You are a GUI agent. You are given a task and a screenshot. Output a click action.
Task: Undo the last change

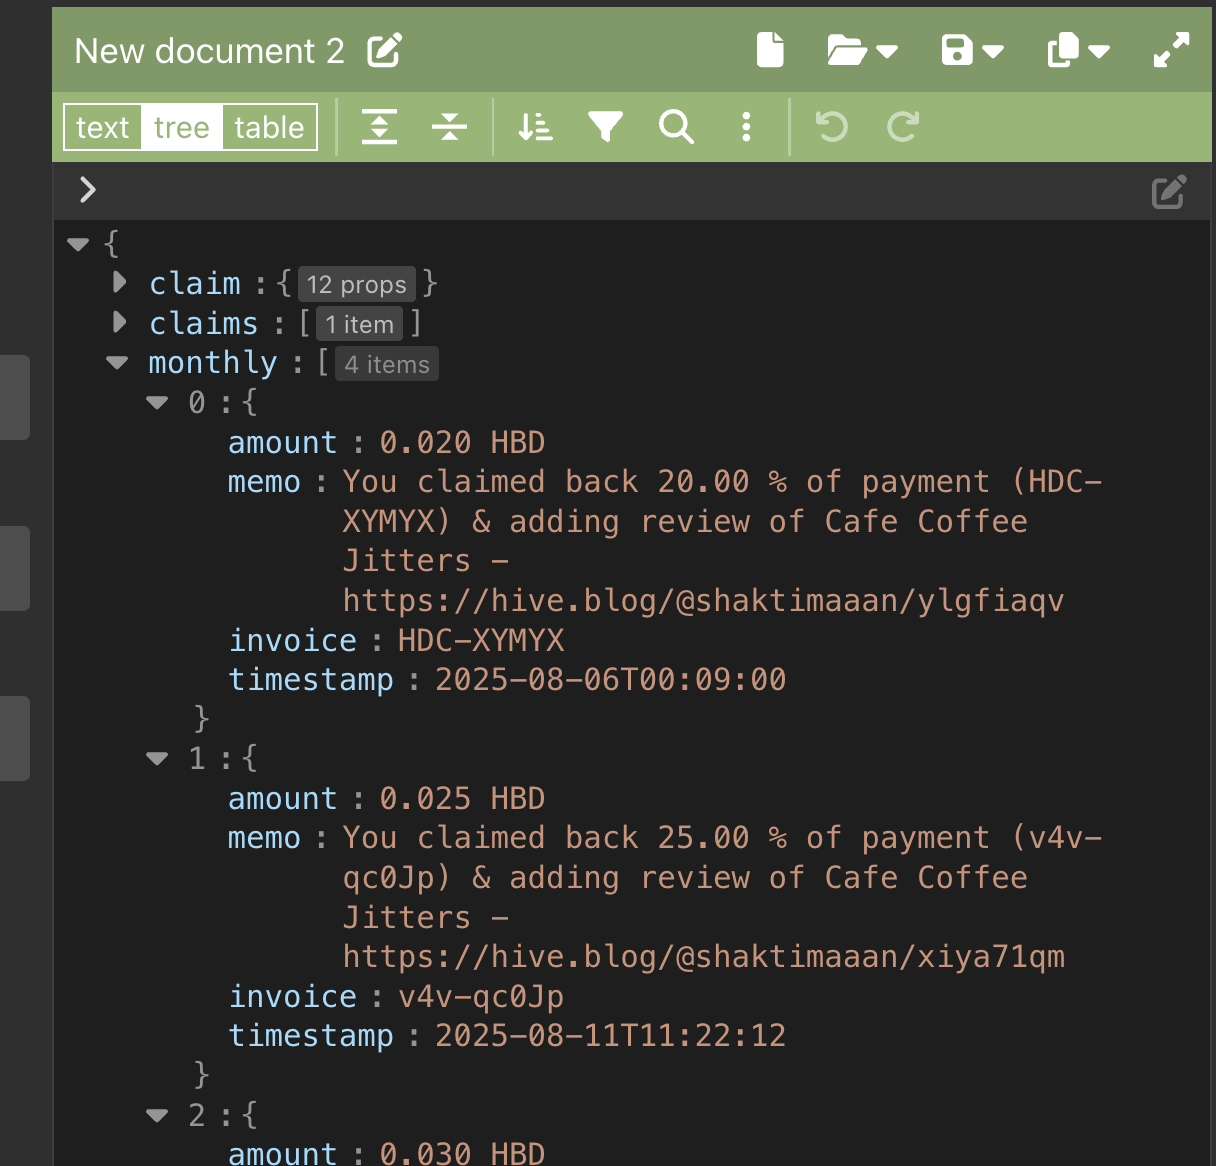(832, 126)
